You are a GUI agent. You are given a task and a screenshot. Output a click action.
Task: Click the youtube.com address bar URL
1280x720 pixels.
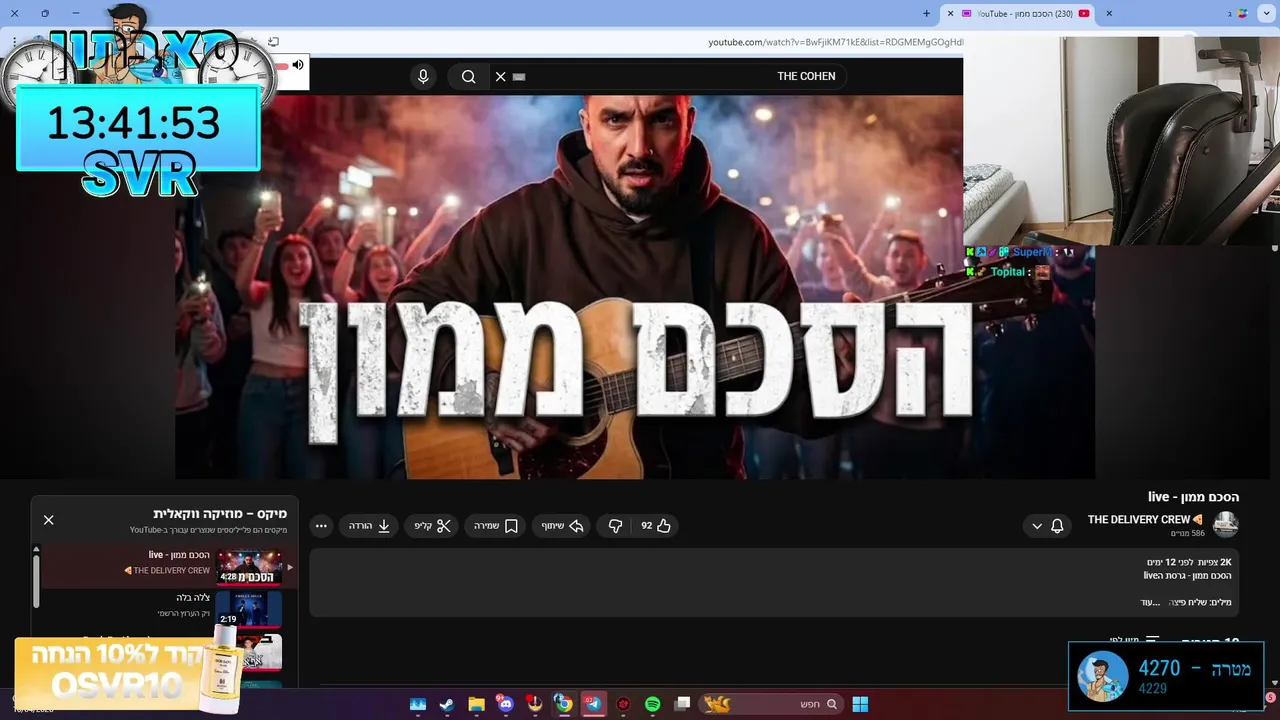(x=835, y=42)
